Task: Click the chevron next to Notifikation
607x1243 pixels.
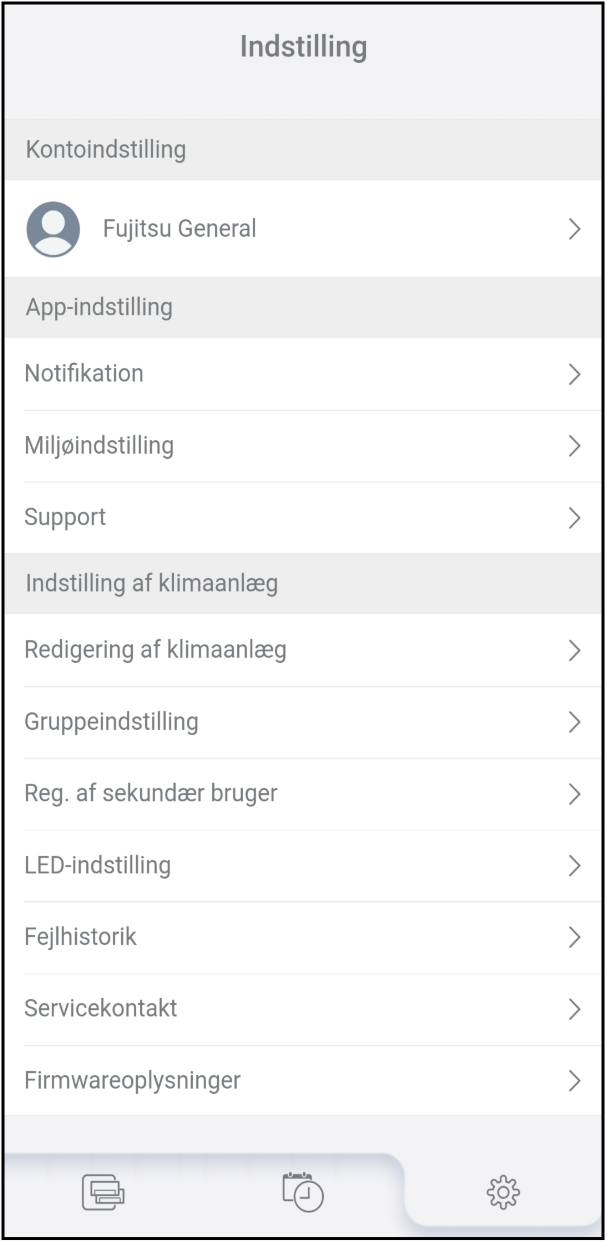Action: [x=574, y=374]
